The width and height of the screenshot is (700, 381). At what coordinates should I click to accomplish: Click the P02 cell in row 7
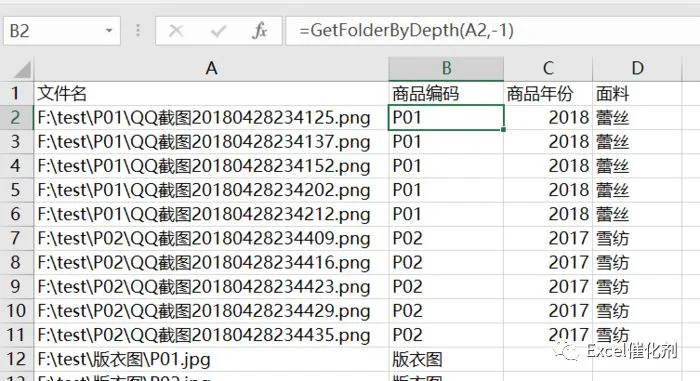point(446,238)
